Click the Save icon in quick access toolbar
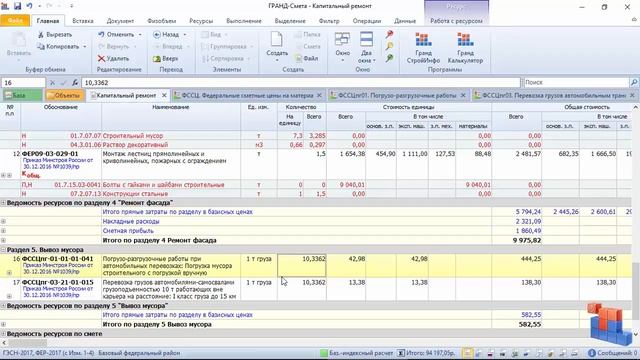The image size is (640, 360). pyautogui.click(x=17, y=6)
